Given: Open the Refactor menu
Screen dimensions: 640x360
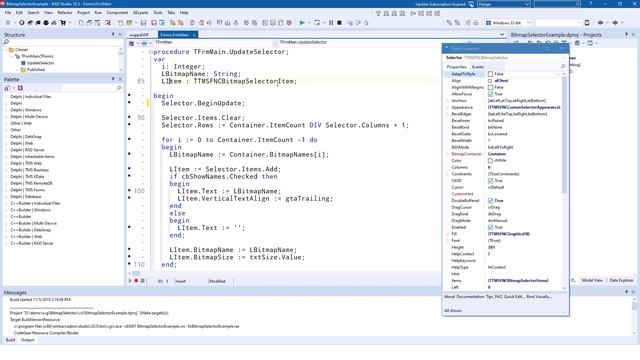Looking at the screenshot, I should coord(64,13).
